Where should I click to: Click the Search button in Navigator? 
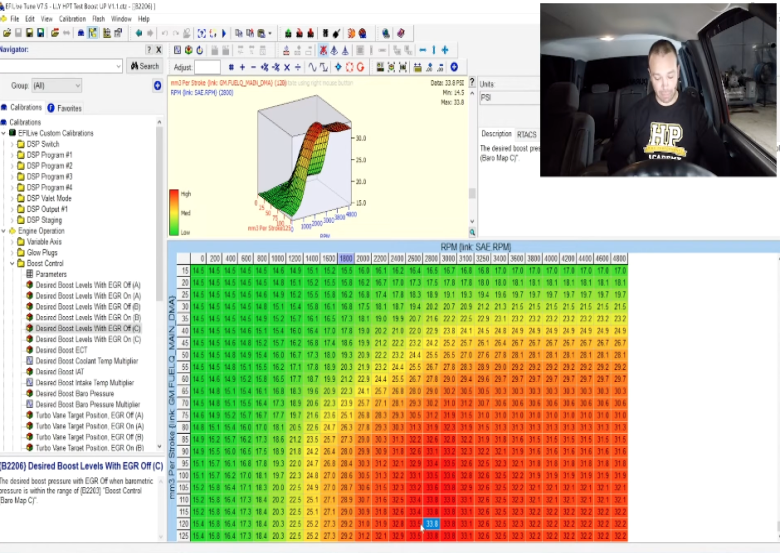click(144, 66)
